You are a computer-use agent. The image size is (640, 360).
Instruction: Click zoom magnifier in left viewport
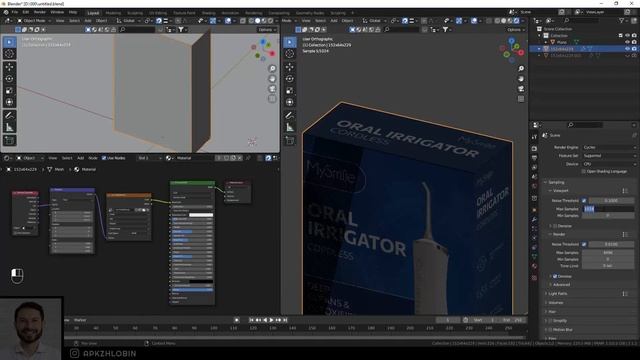(x=272, y=69)
